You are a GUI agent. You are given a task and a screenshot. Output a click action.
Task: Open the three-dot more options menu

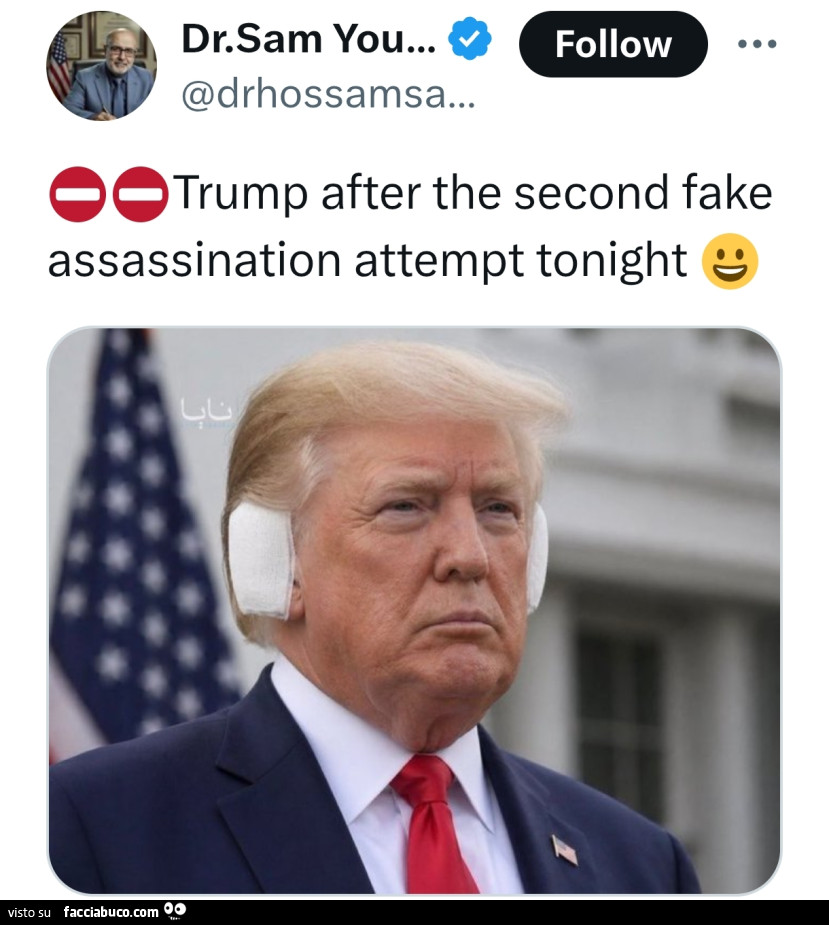pos(757,44)
